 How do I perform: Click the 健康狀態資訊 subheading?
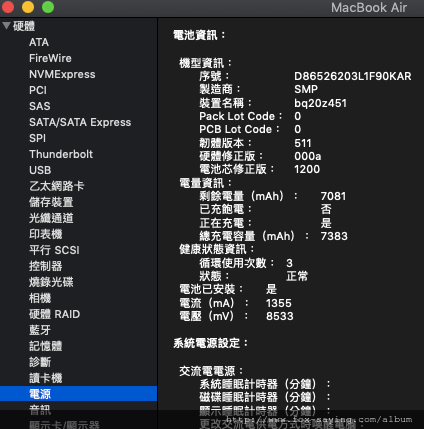[216, 249]
